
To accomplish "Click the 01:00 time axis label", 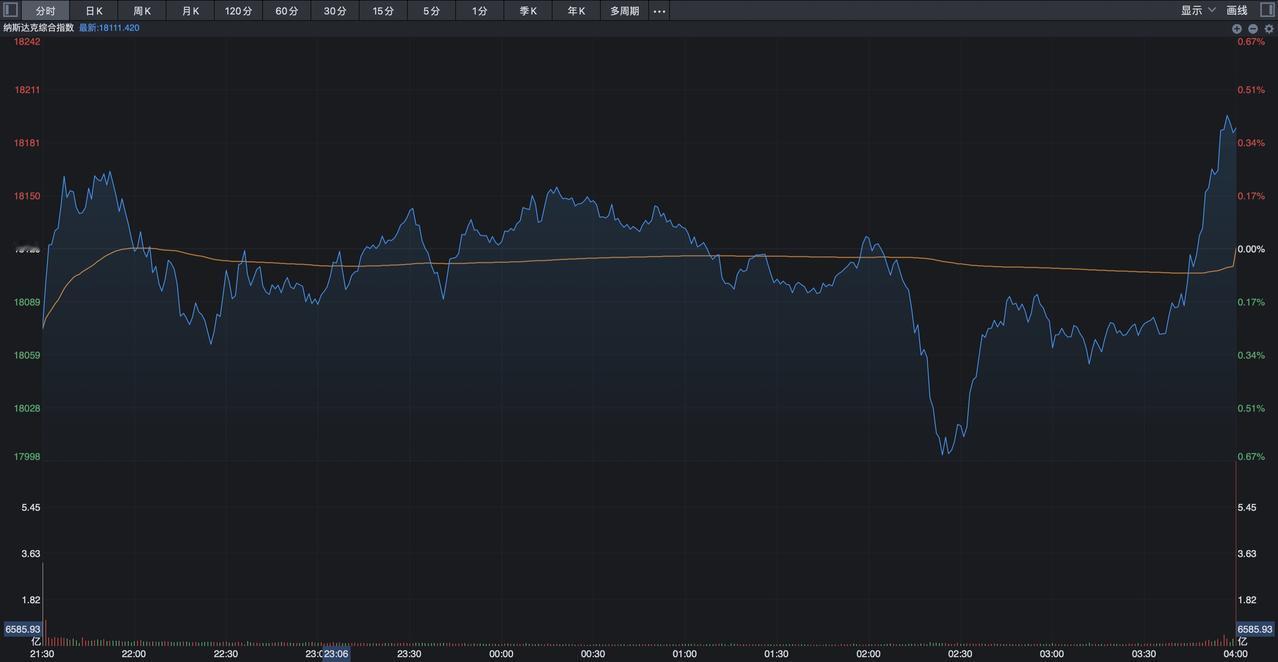I will pyautogui.click(x=685, y=654).
